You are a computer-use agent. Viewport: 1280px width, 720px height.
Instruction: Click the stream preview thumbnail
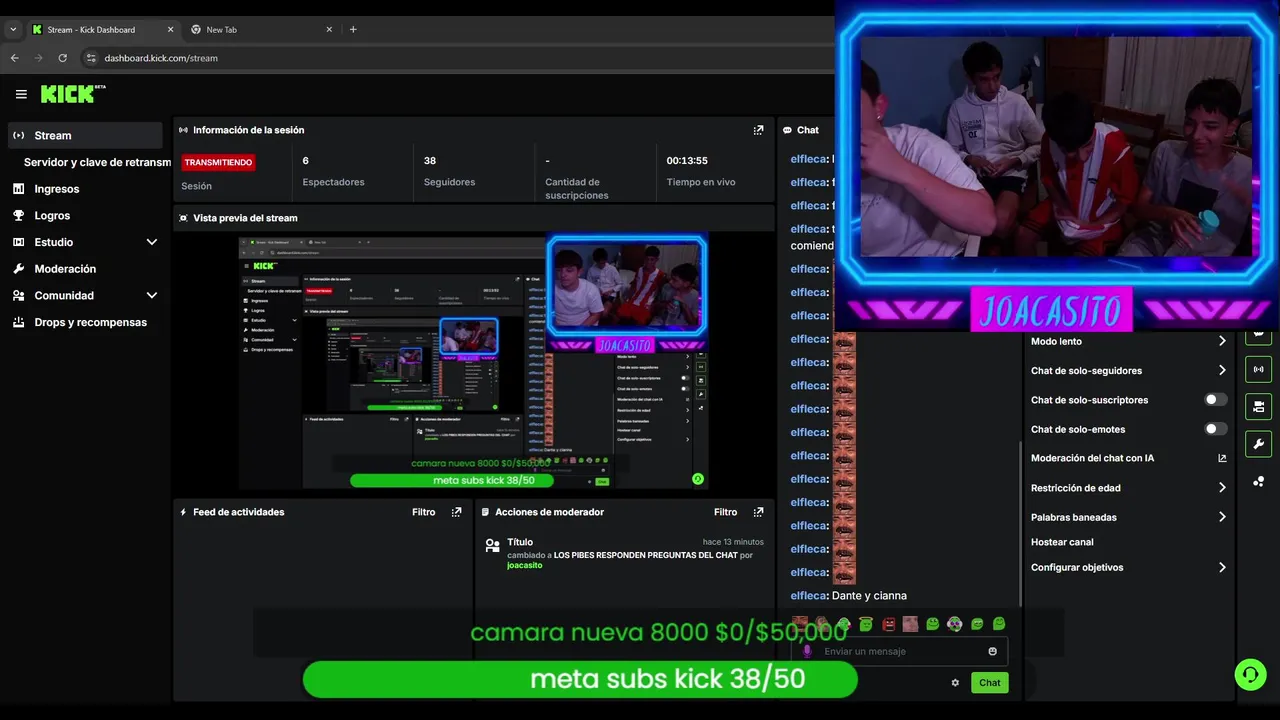473,362
